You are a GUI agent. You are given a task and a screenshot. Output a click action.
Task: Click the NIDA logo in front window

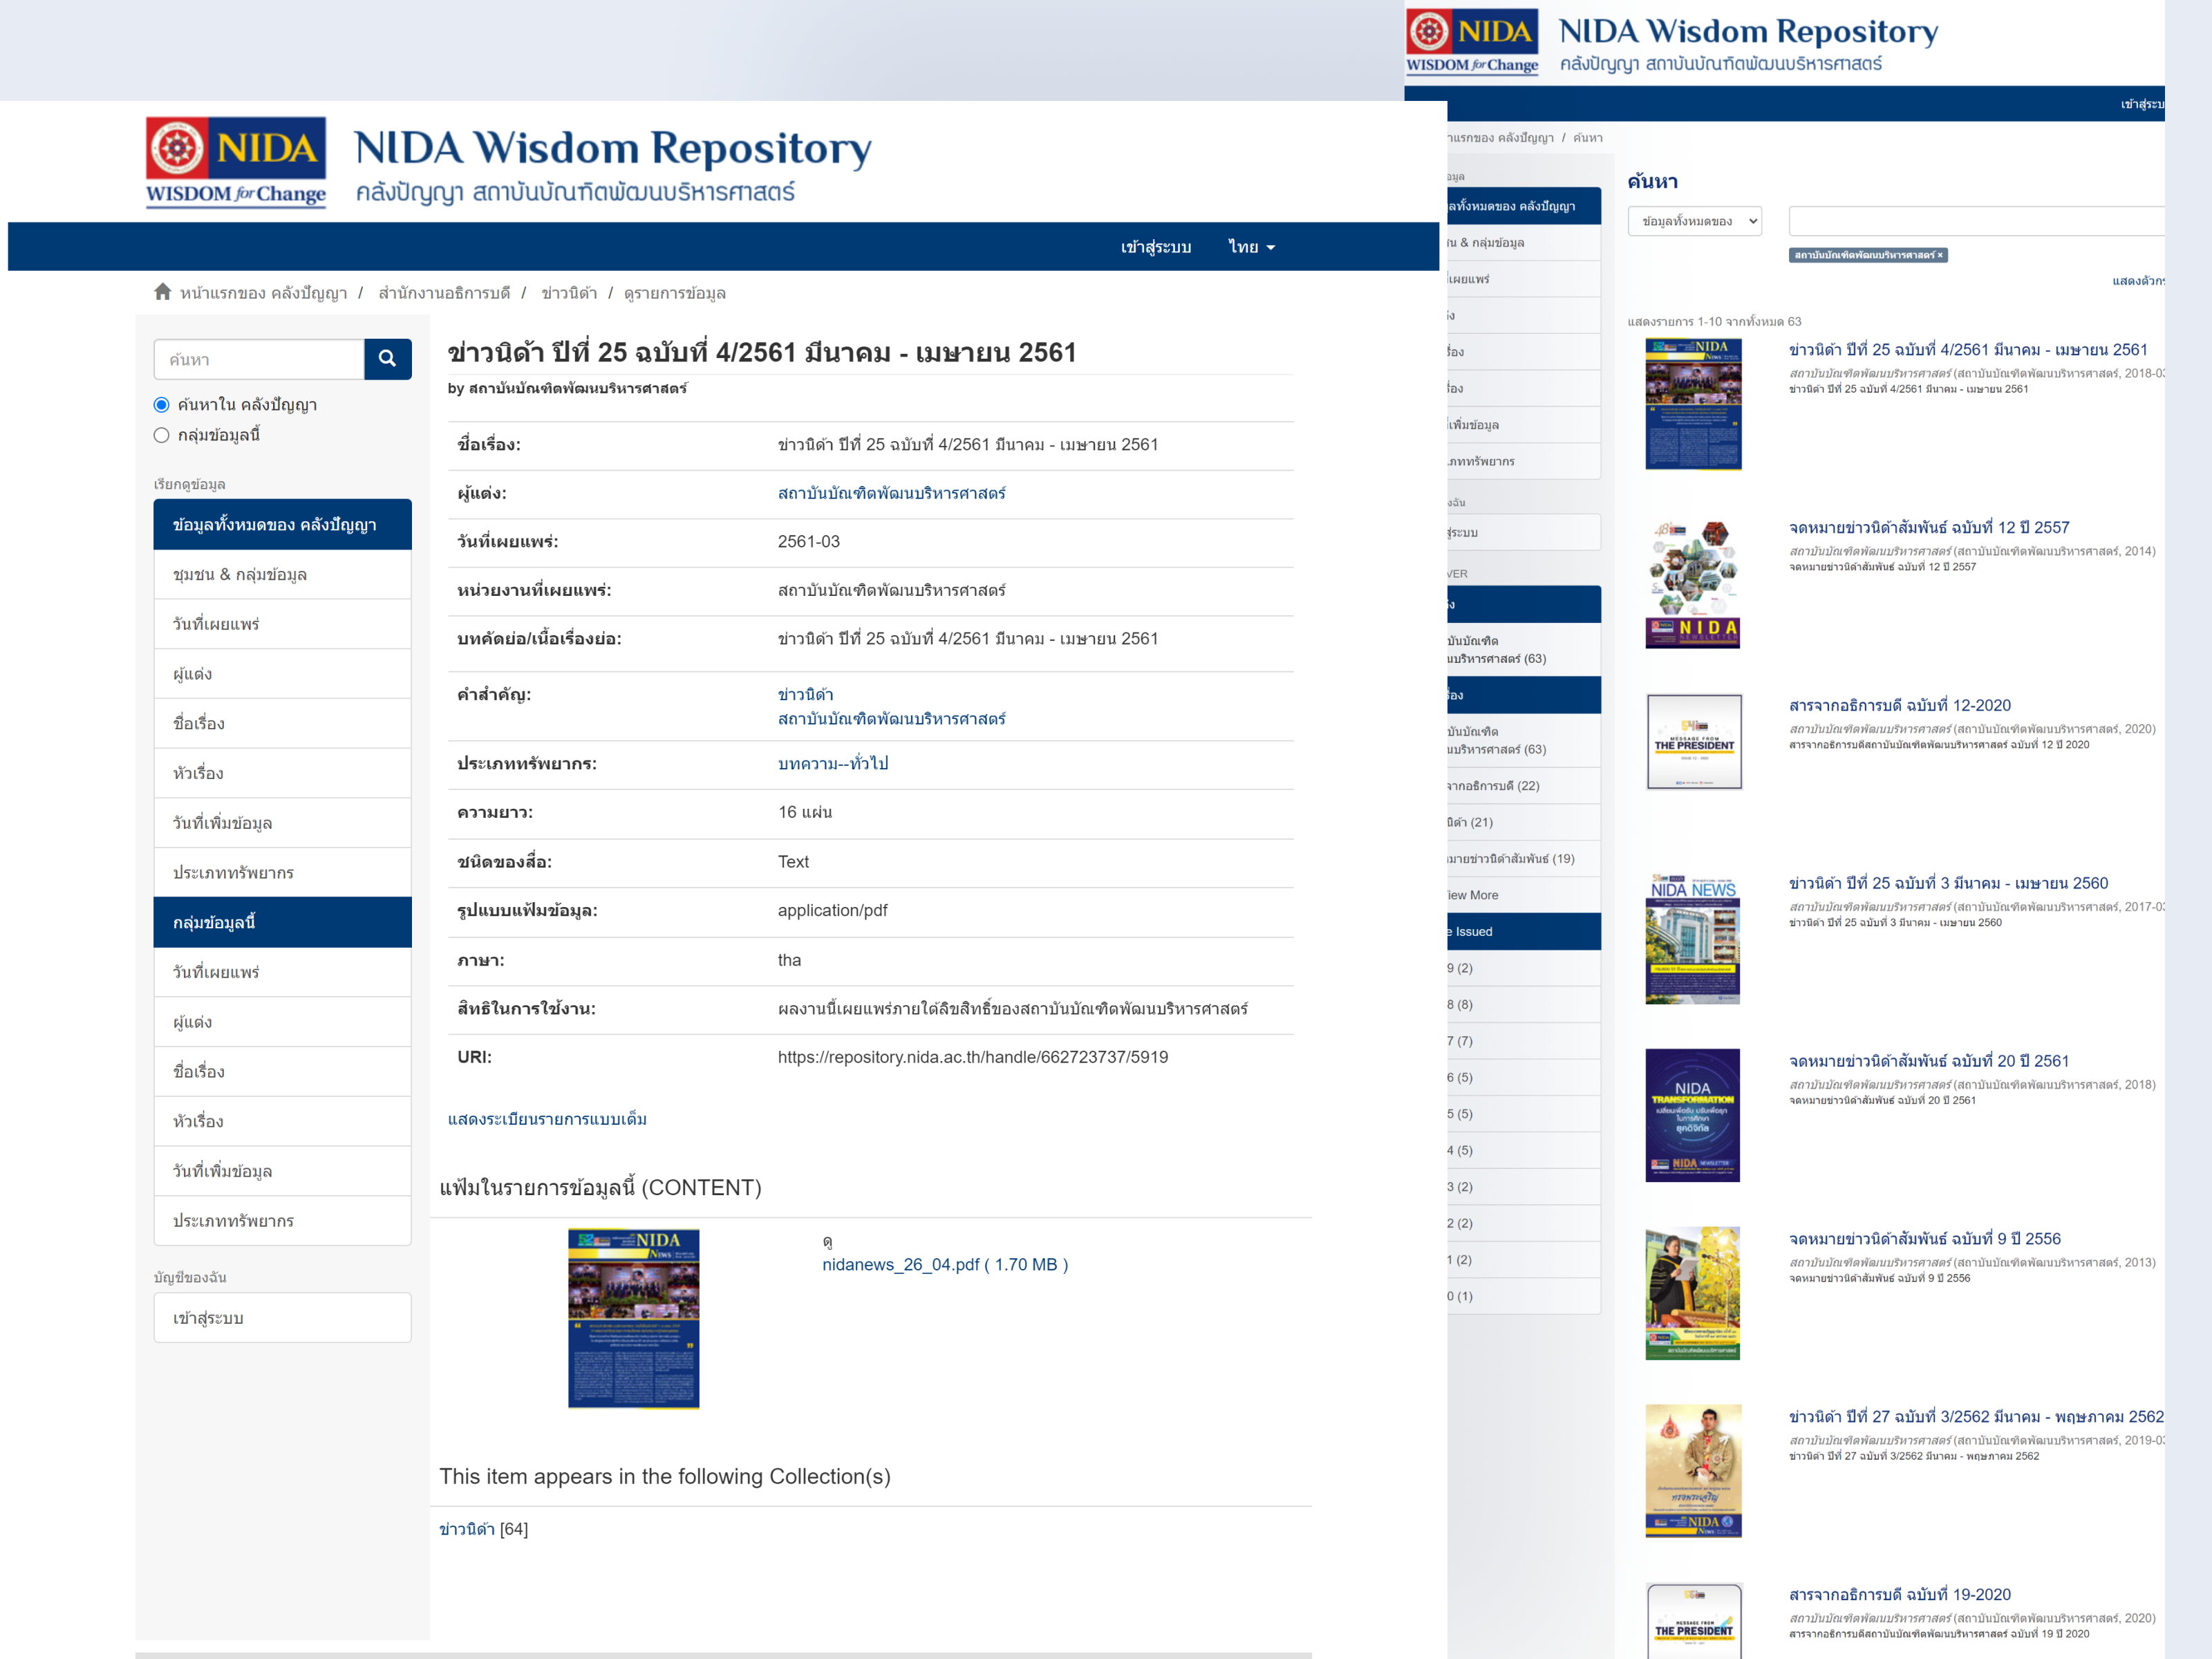[236, 162]
